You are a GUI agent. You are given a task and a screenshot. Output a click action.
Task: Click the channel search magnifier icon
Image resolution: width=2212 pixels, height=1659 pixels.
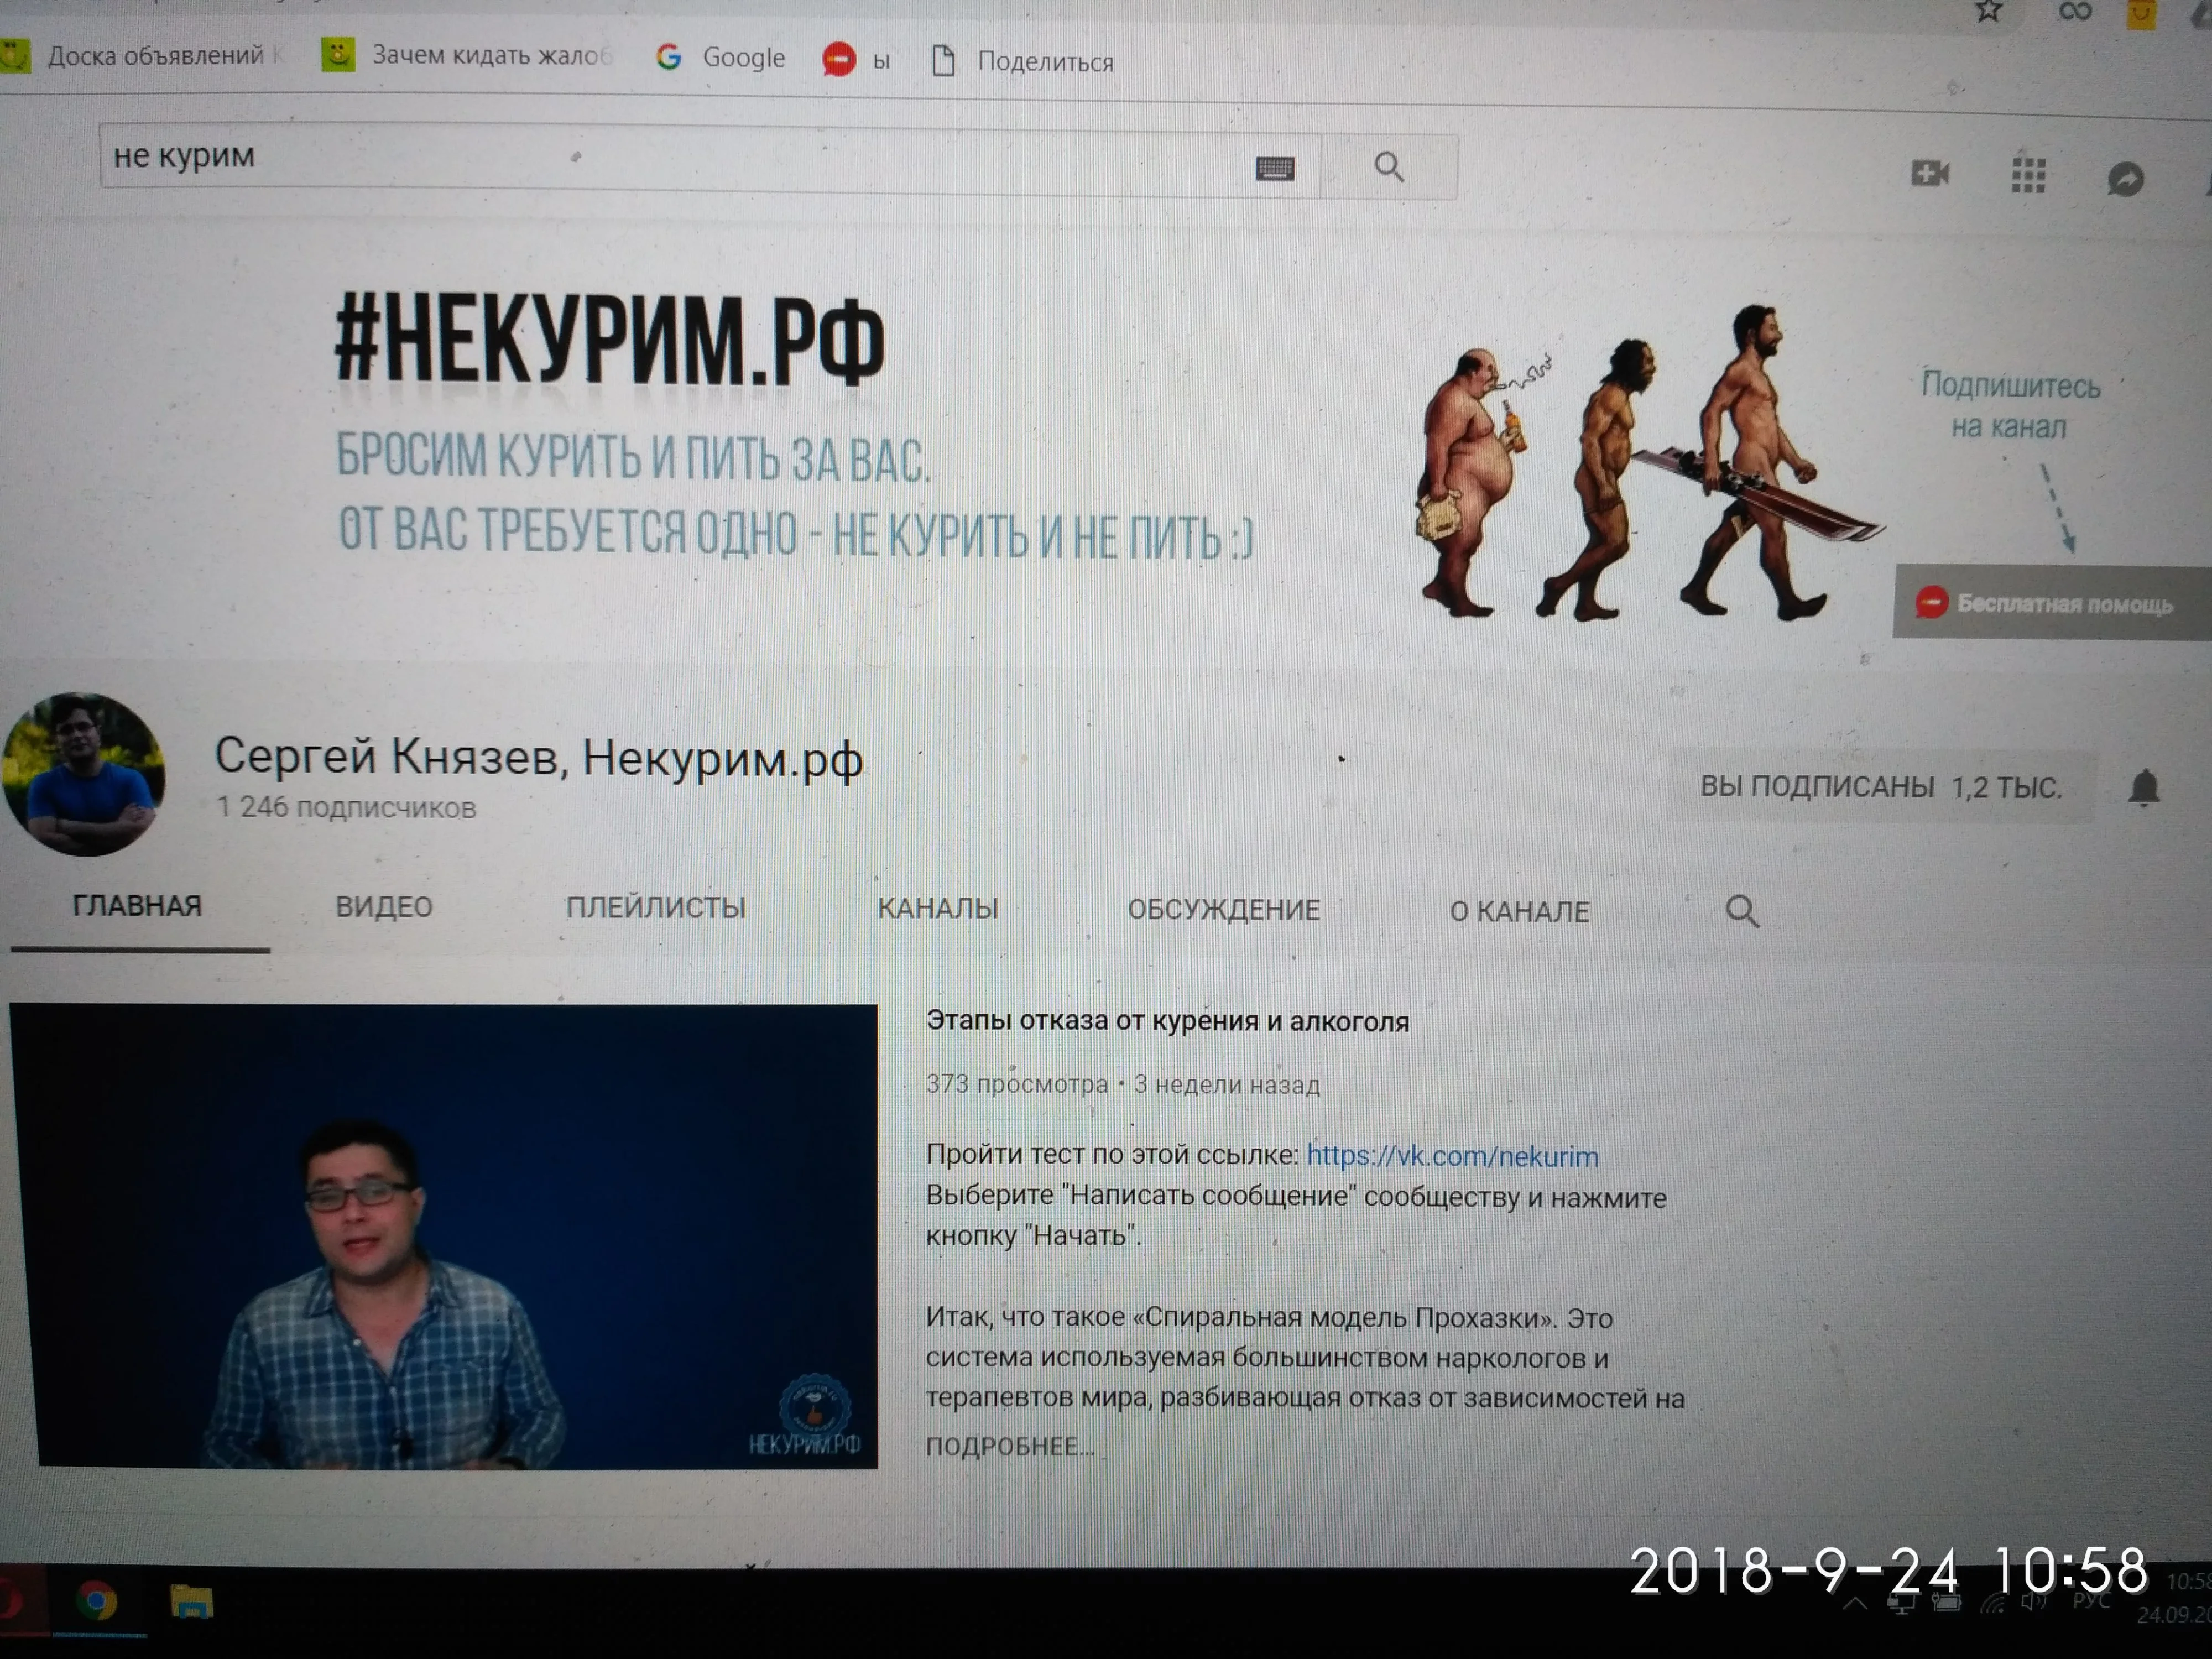pyautogui.click(x=1741, y=911)
